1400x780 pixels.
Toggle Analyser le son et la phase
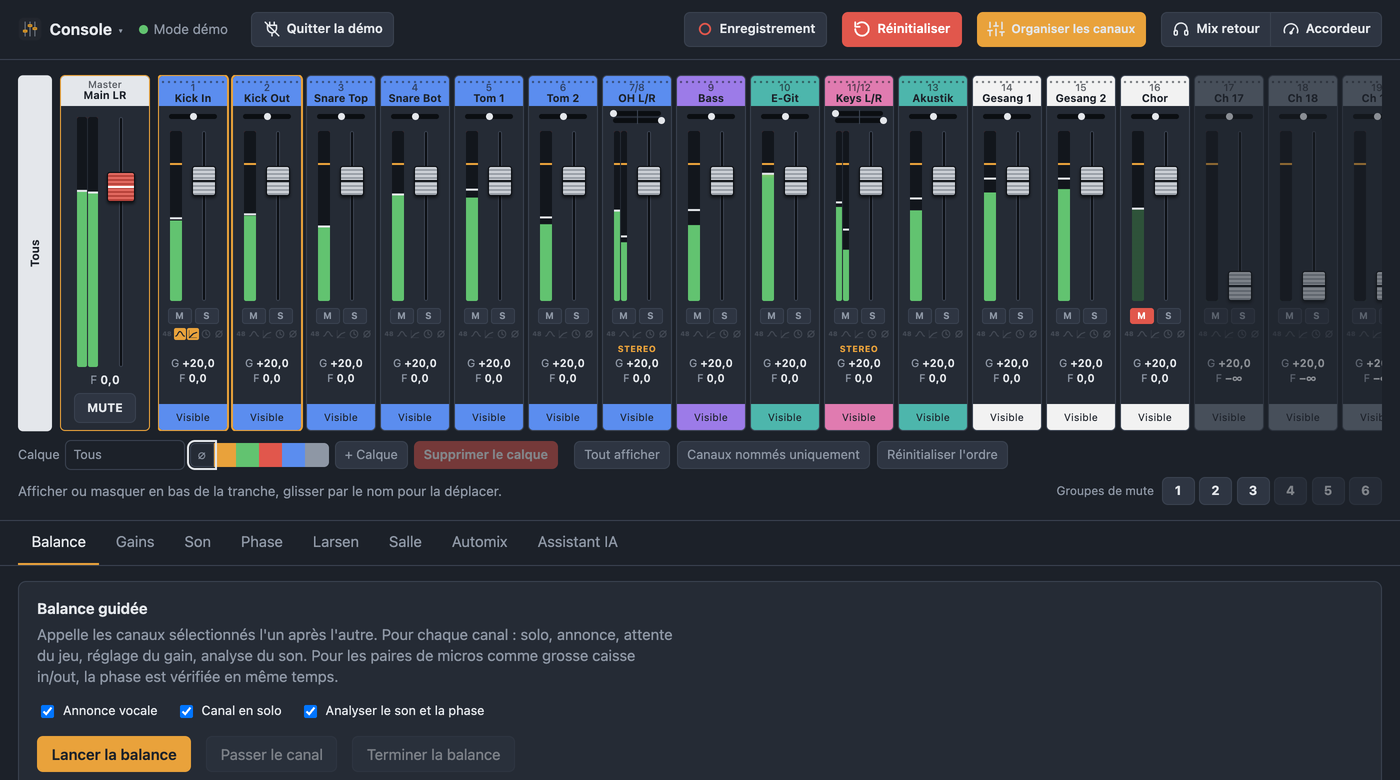tap(310, 711)
